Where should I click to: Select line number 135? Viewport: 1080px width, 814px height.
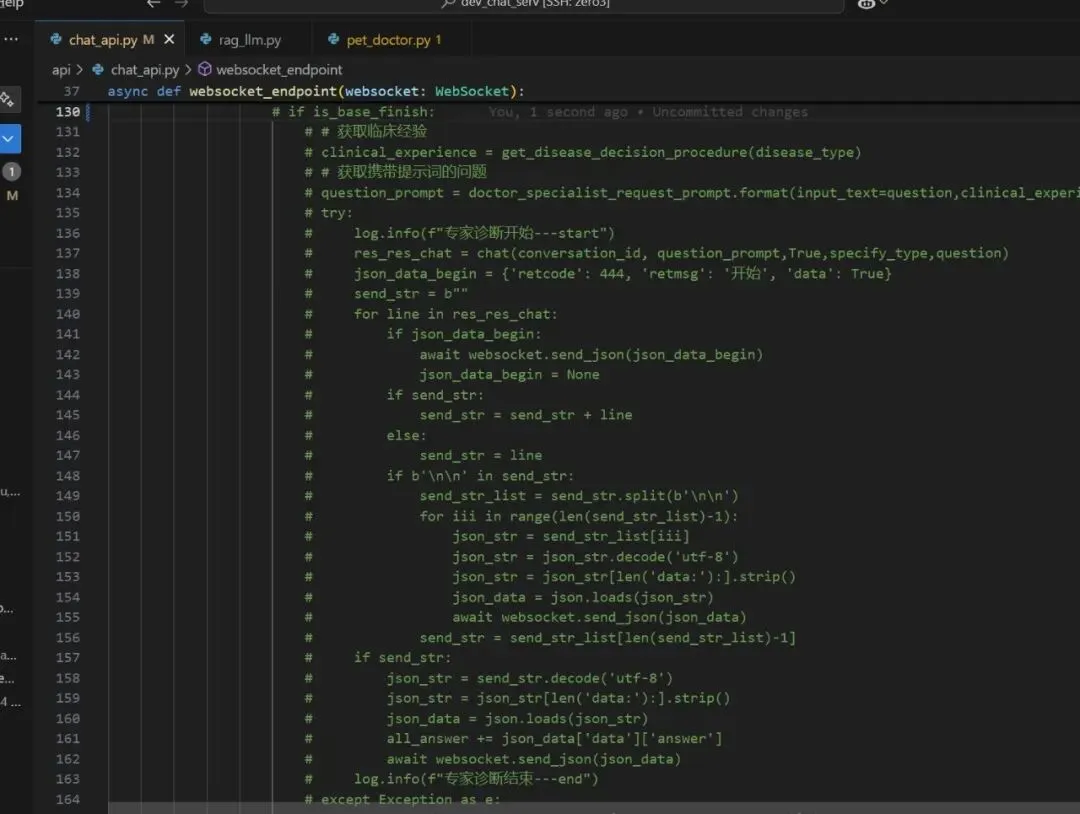coord(68,213)
